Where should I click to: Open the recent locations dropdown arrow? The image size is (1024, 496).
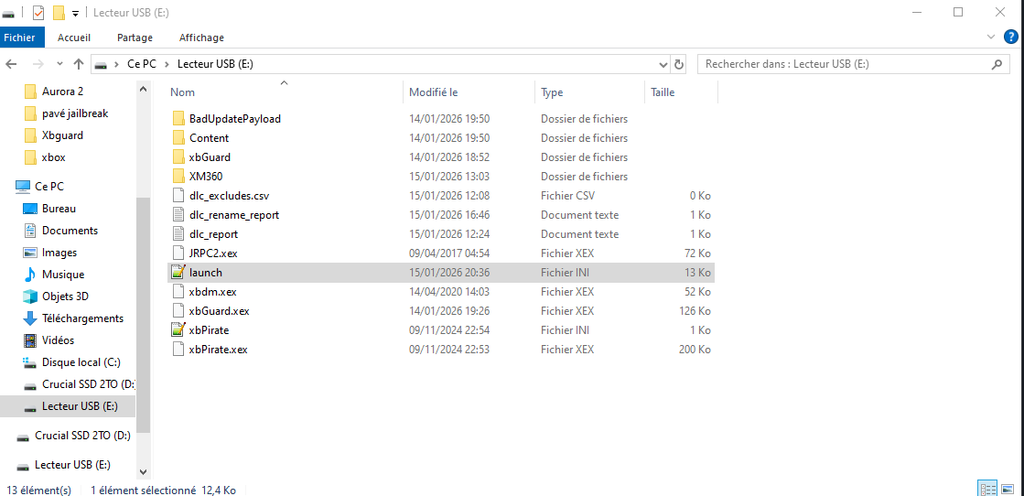click(59, 64)
